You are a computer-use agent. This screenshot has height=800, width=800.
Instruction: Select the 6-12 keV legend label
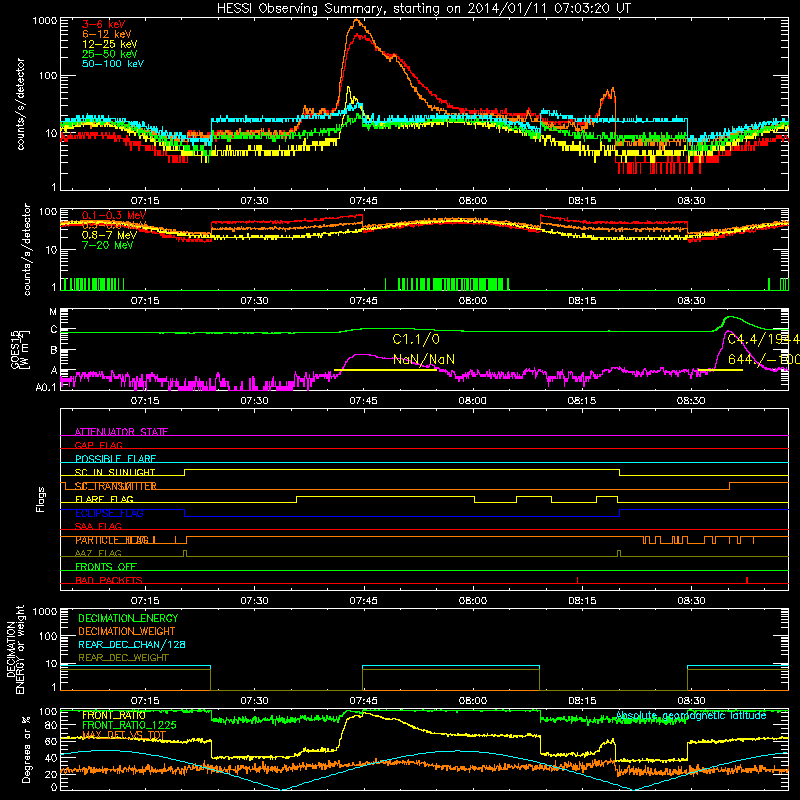tap(107, 34)
